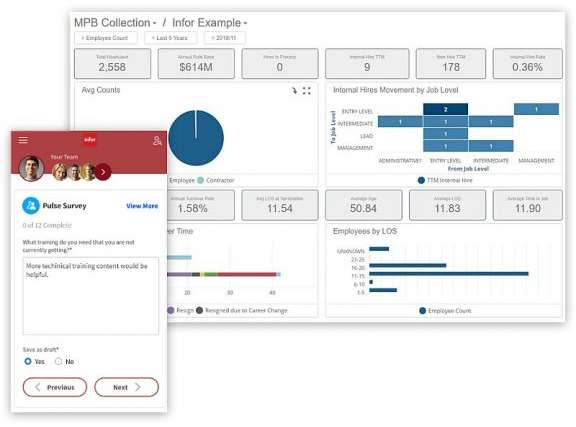Screen dimensions: 576x427
Task: Toggle the Contractor legend item
Action: click(x=216, y=180)
